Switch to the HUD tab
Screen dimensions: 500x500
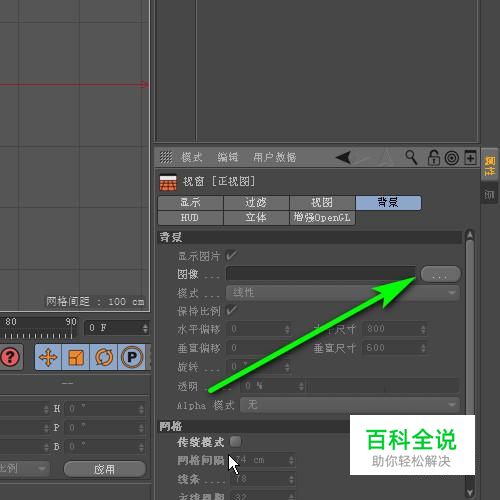pyautogui.click(x=190, y=218)
